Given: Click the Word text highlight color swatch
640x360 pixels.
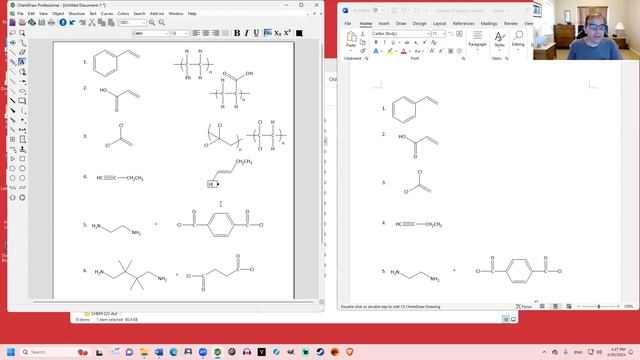Looking at the screenshot, I should pyautogui.click(x=390, y=51).
